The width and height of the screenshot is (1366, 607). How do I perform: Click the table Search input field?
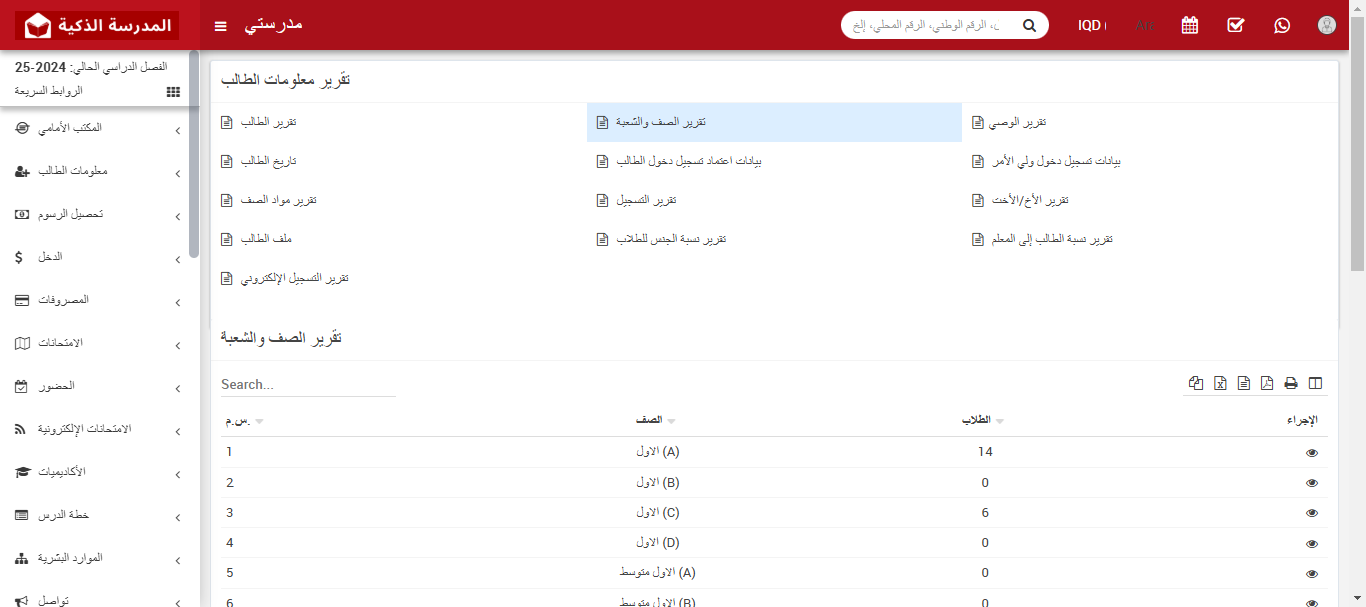click(x=308, y=384)
